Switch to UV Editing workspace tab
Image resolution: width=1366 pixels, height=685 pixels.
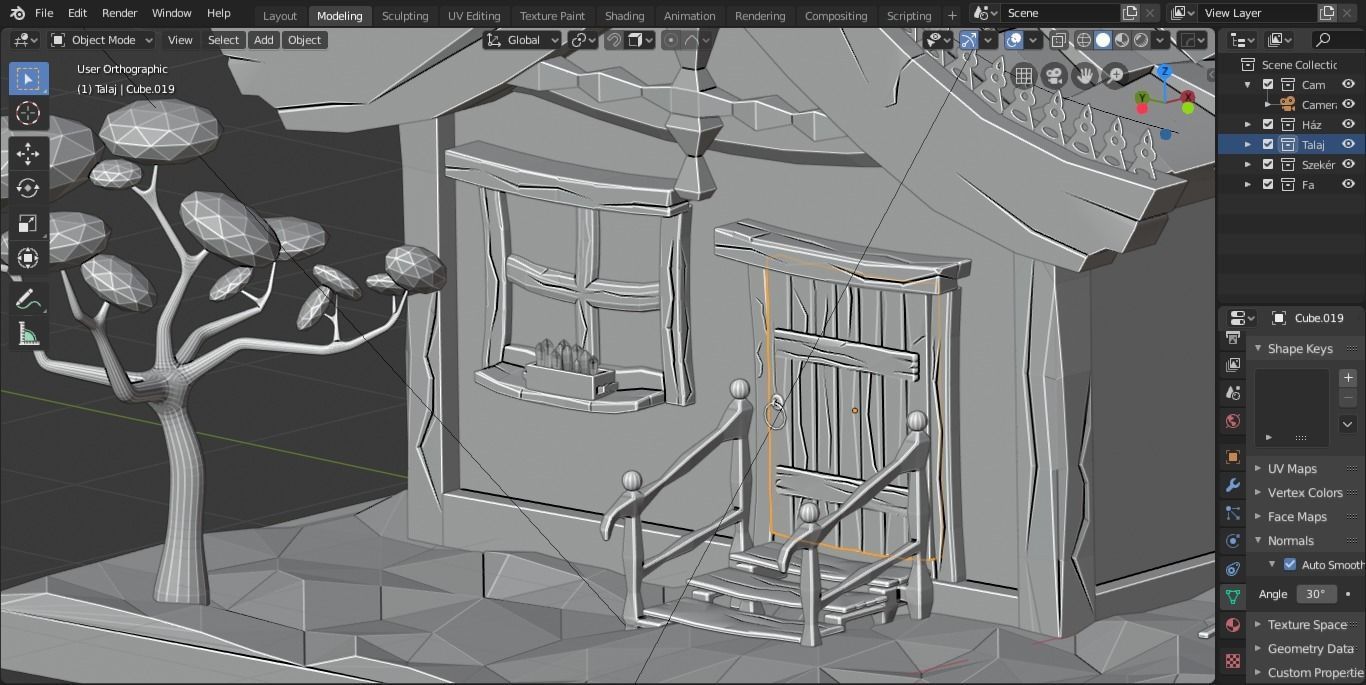(x=474, y=15)
